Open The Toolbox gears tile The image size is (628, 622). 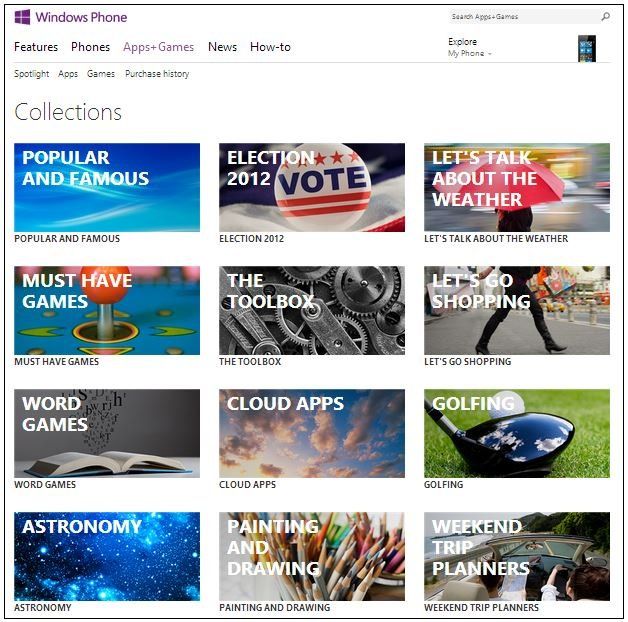coord(312,310)
